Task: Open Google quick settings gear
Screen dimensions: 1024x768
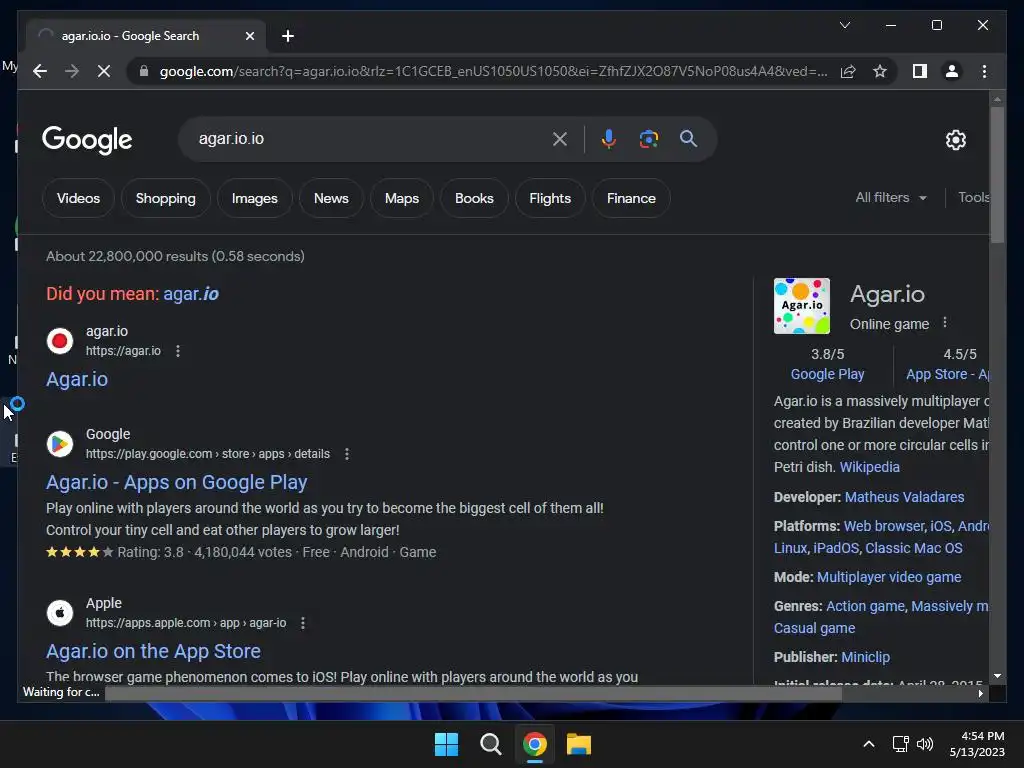Action: pos(955,140)
